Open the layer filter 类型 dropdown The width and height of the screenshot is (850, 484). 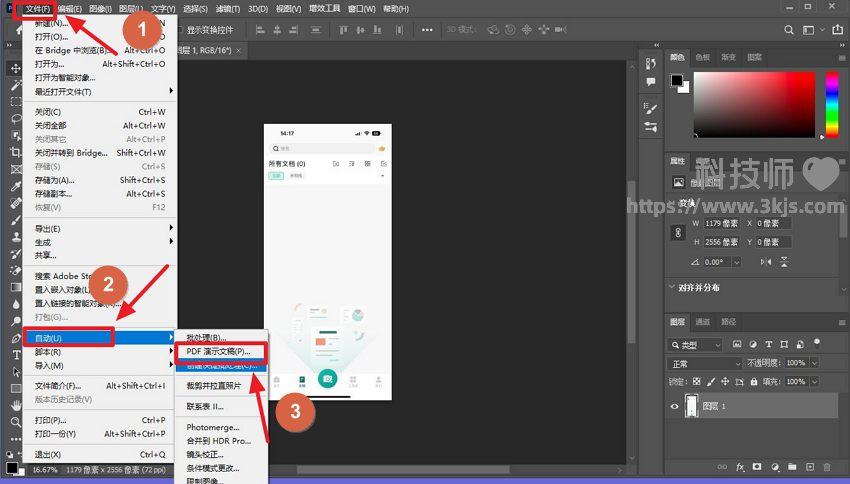pyautogui.click(x=696, y=345)
